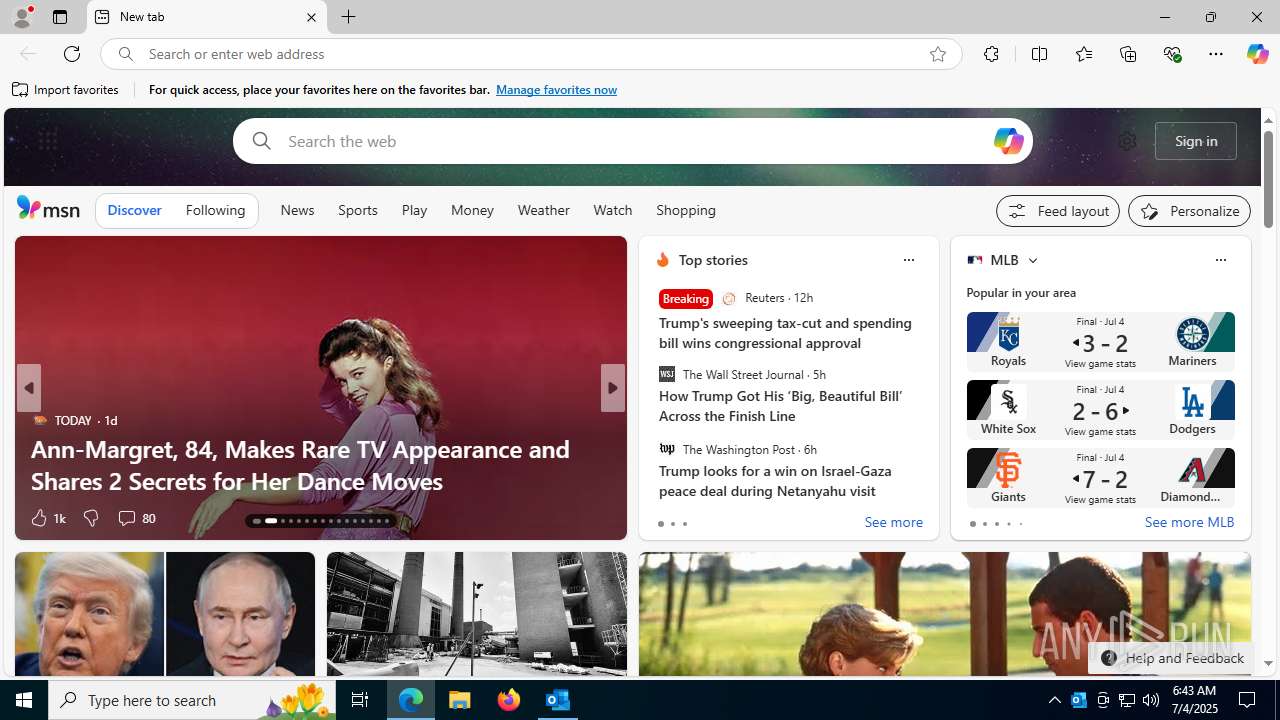1280x720 pixels.
Task: Add this page to favorites star
Action: (937, 54)
